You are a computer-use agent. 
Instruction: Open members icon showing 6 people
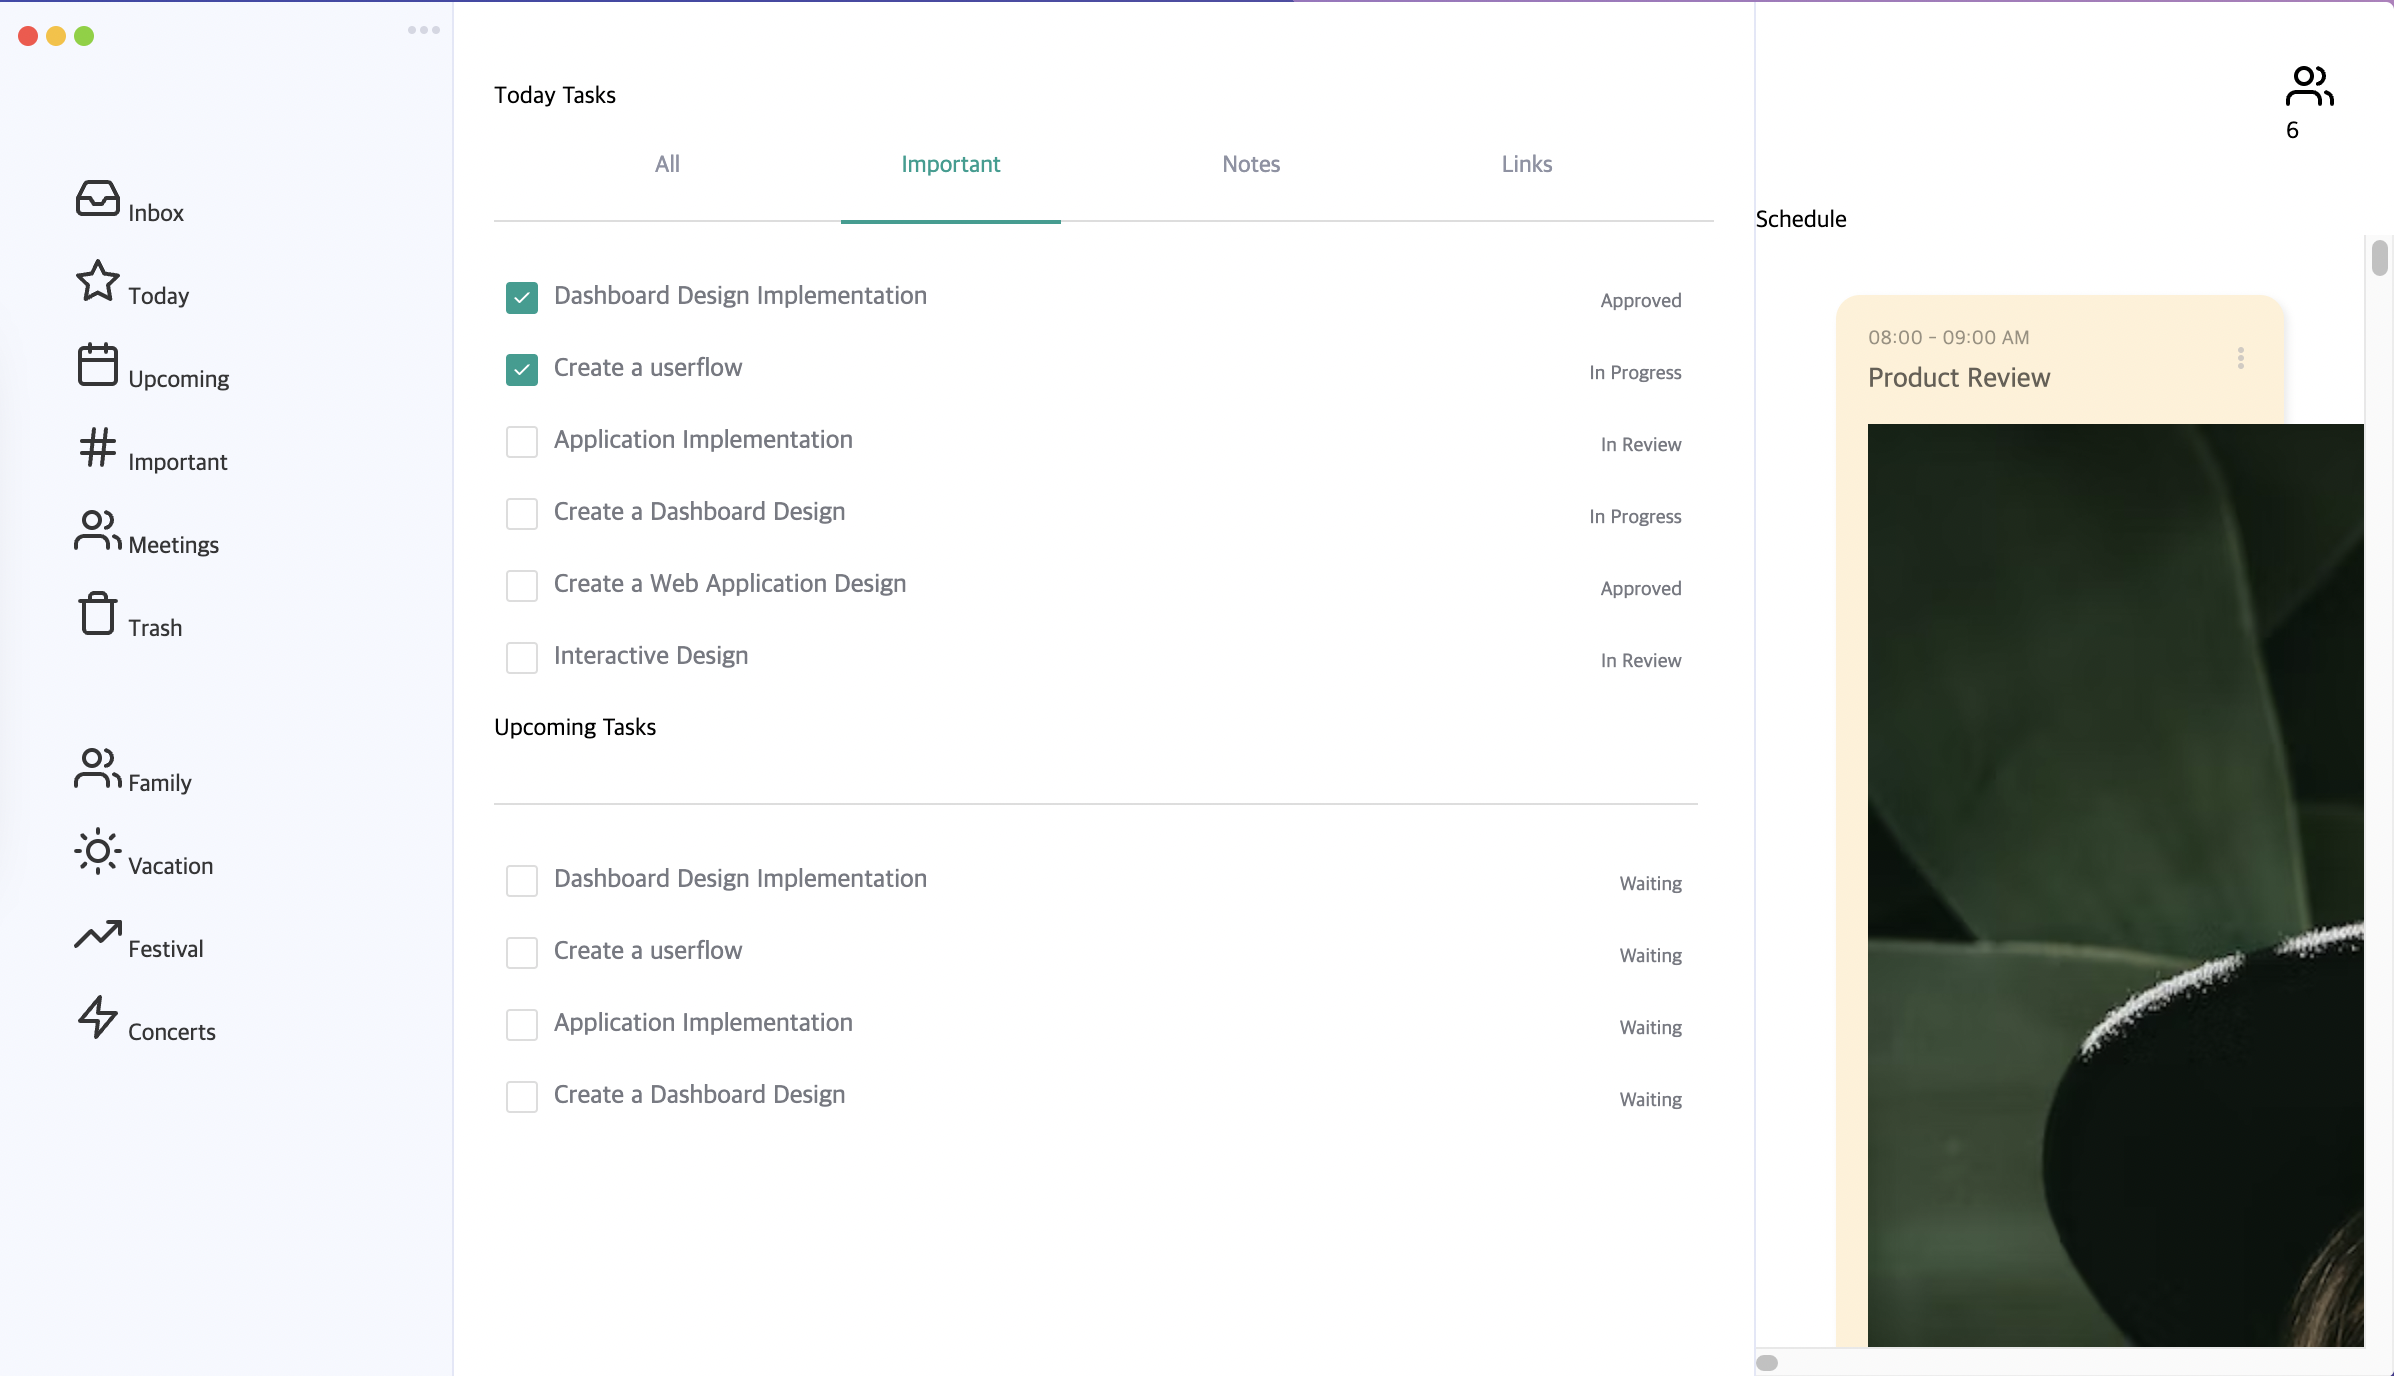coord(2309,87)
